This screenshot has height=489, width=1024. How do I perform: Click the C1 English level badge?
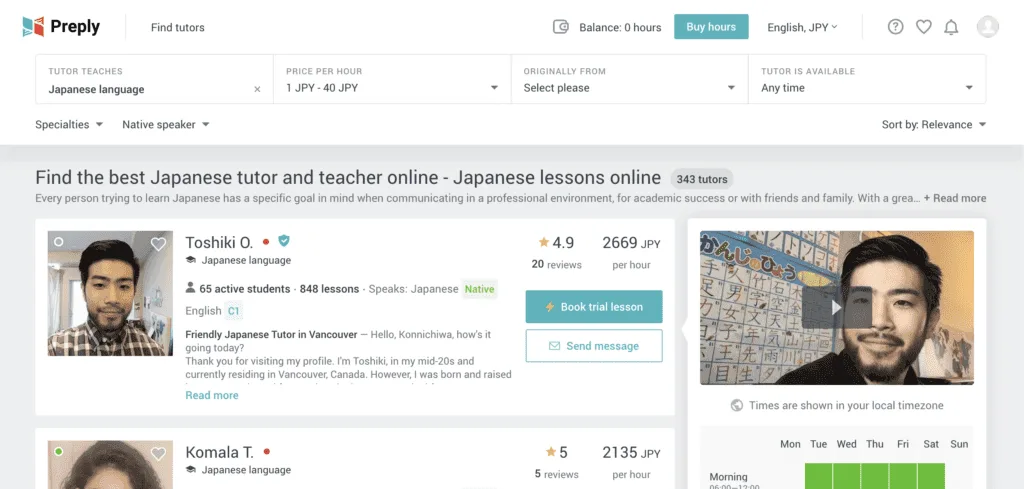coord(233,311)
